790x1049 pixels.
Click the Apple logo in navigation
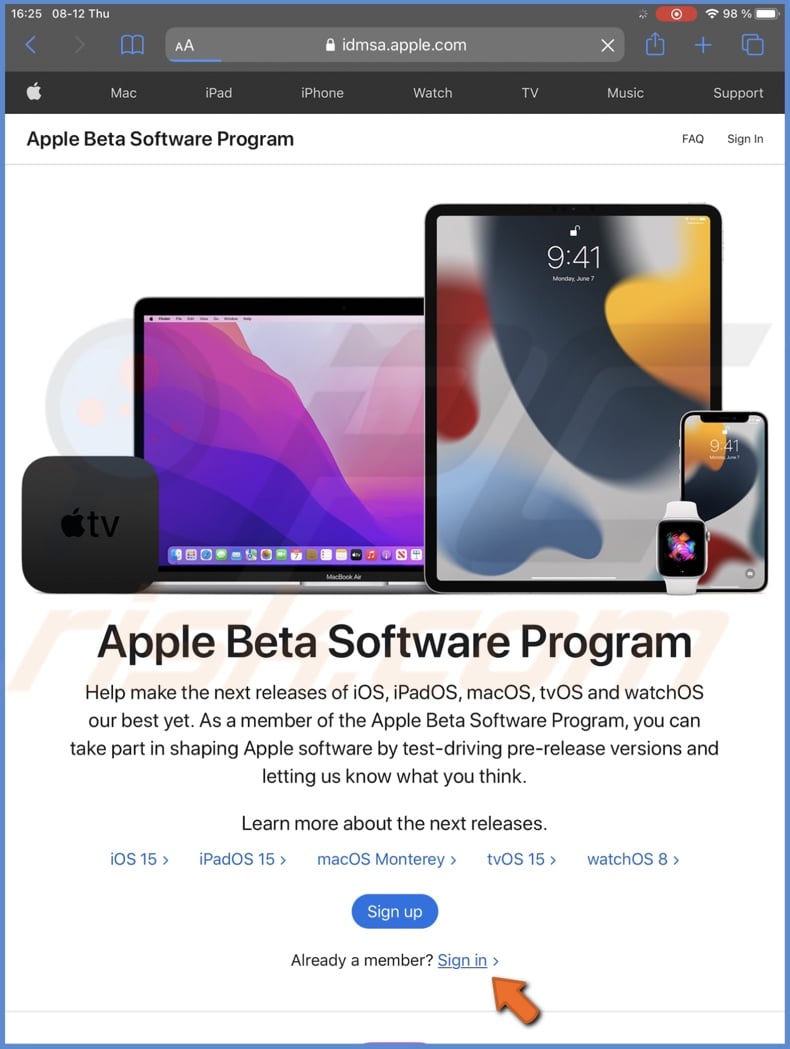(x=34, y=92)
